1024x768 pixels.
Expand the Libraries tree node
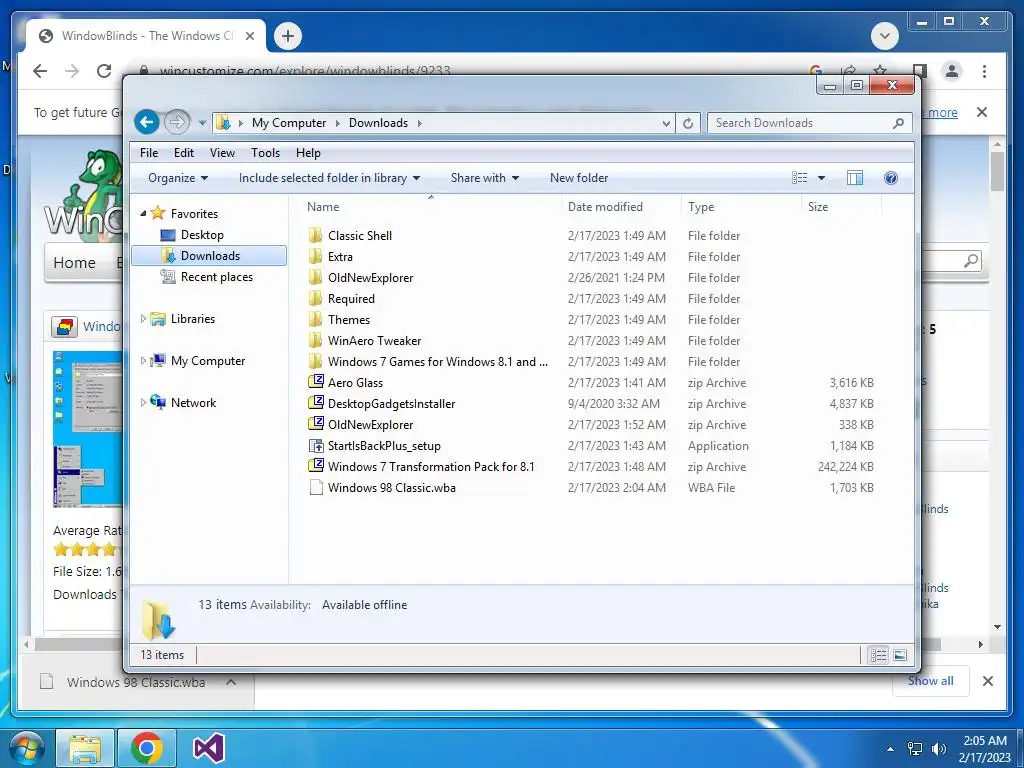[x=144, y=319]
